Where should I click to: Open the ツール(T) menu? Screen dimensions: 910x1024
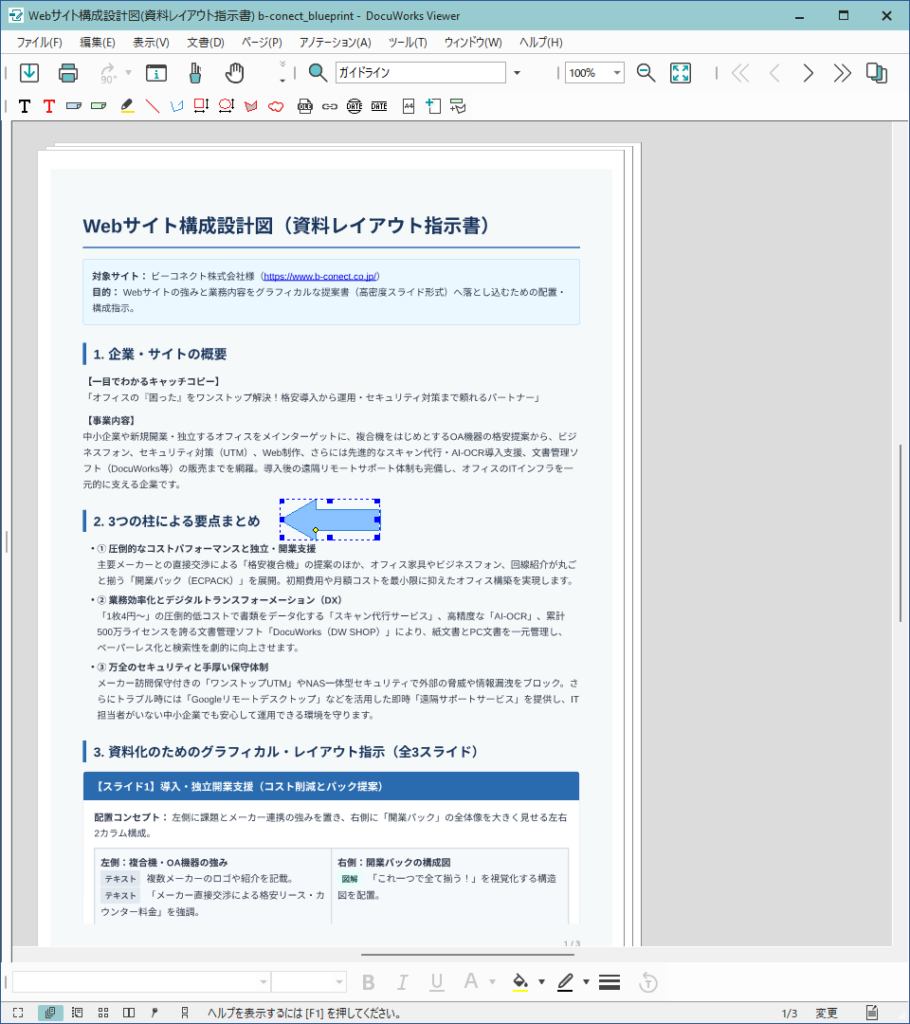click(408, 42)
